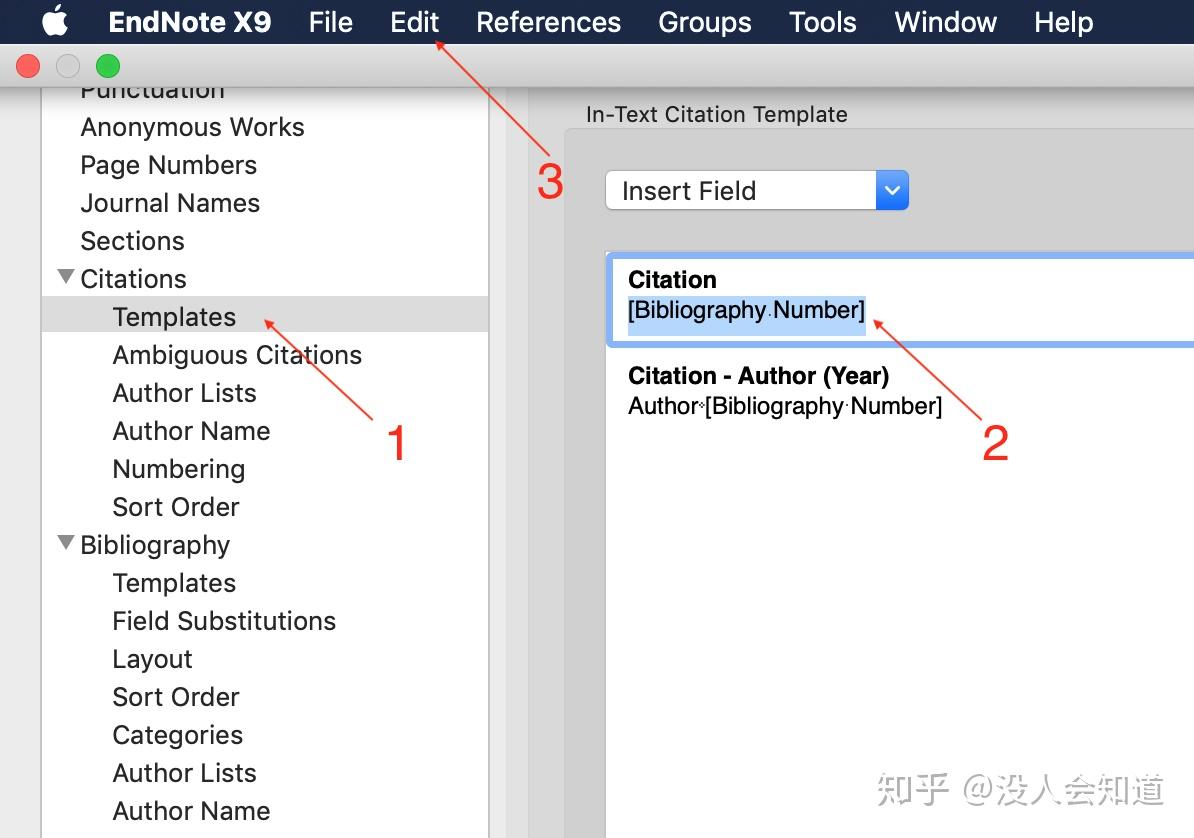Select Field Substitutions in the sidebar

click(224, 621)
